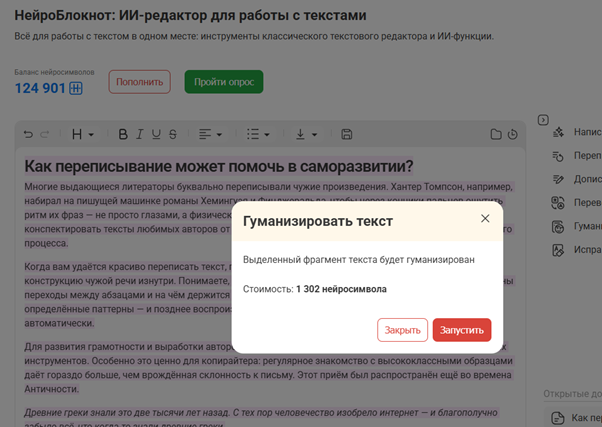Screen dimensions: 602x427
Task: Toggle strikethrough formatting
Action: (173, 134)
